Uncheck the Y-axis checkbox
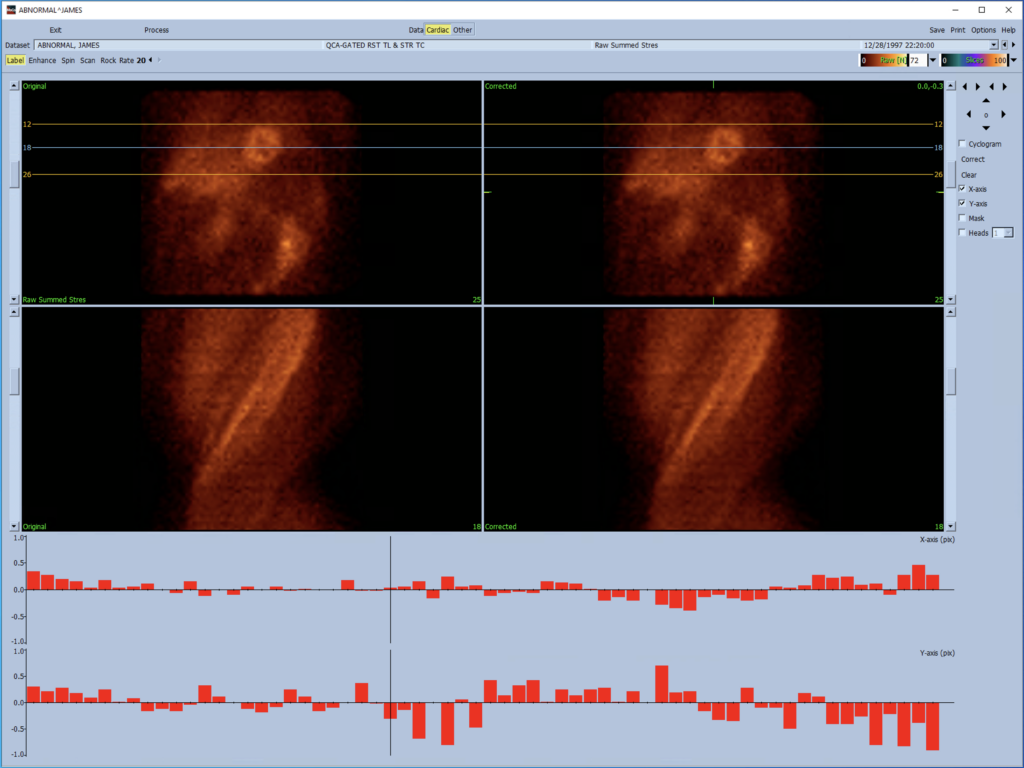This screenshot has height=768, width=1024. click(x=962, y=203)
